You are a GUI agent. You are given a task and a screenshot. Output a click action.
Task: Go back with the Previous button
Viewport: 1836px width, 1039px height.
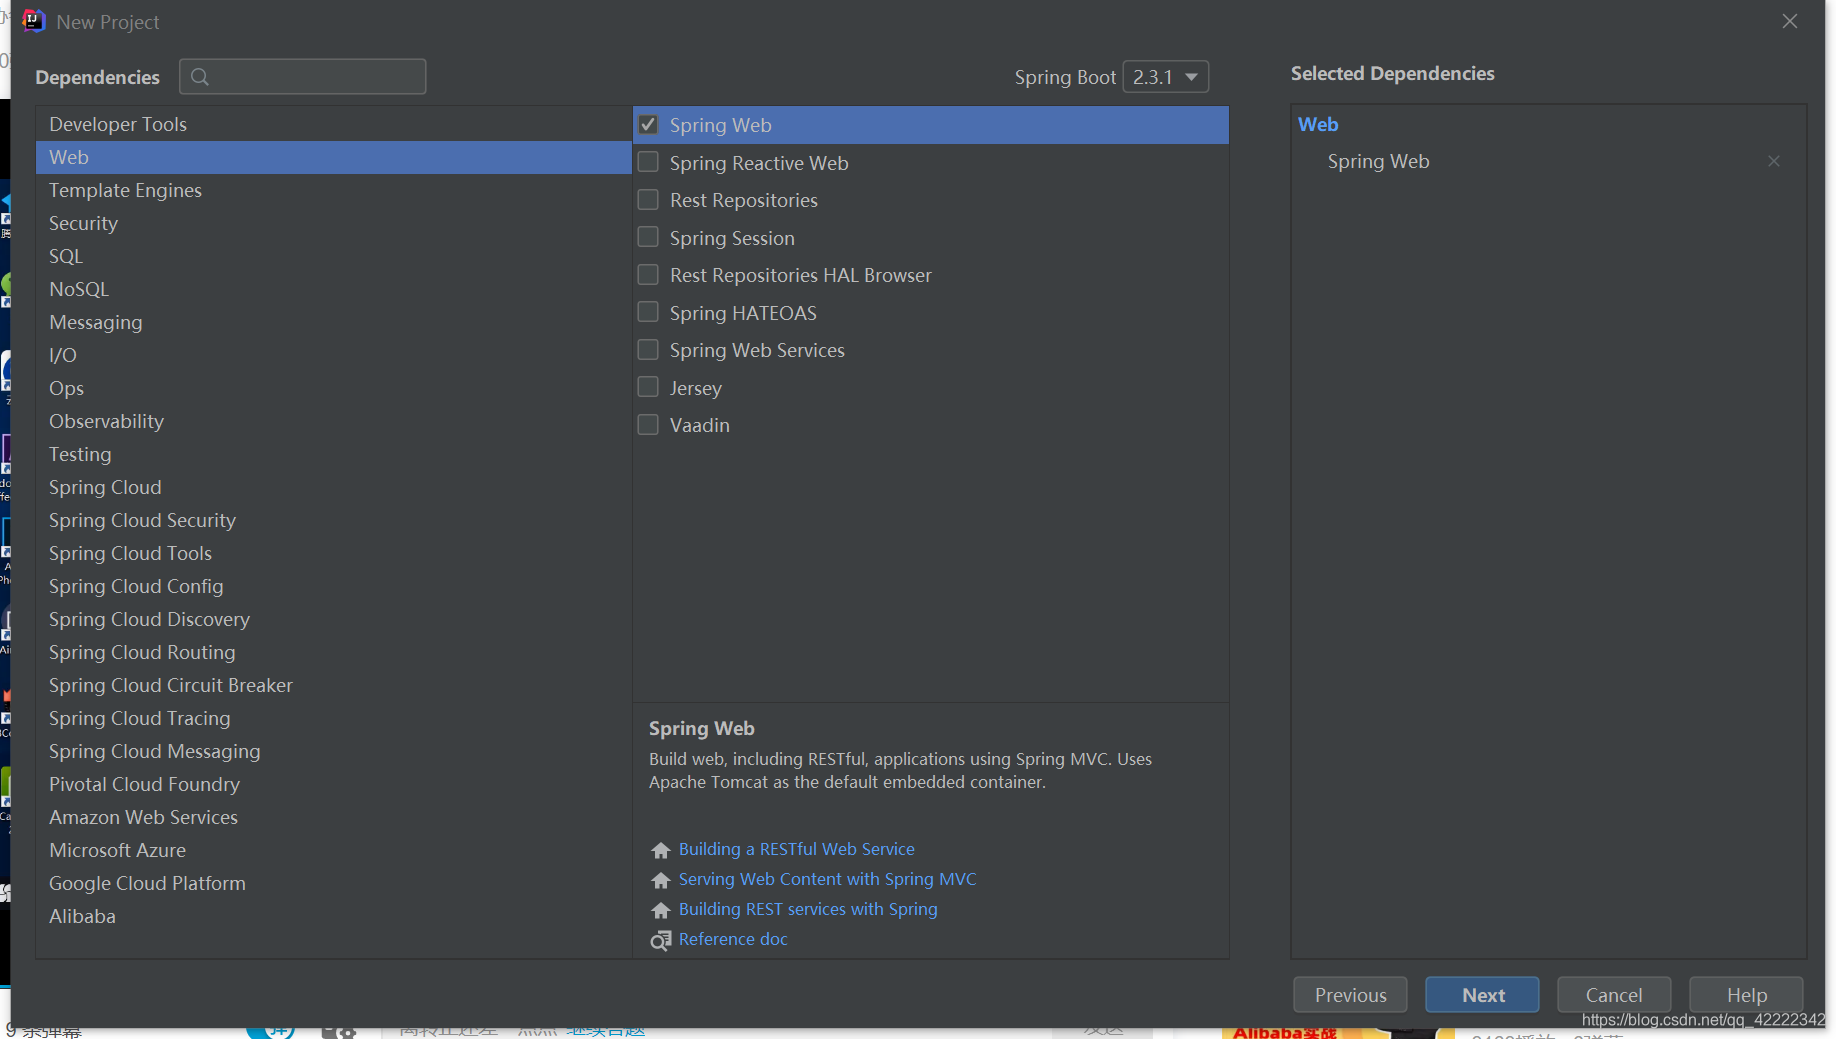pos(1350,995)
